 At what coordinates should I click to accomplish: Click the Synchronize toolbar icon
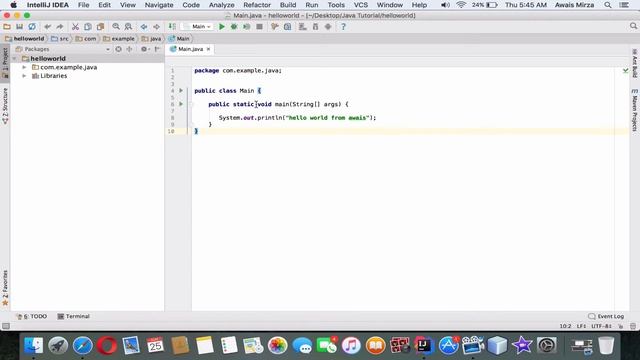(x=32, y=27)
